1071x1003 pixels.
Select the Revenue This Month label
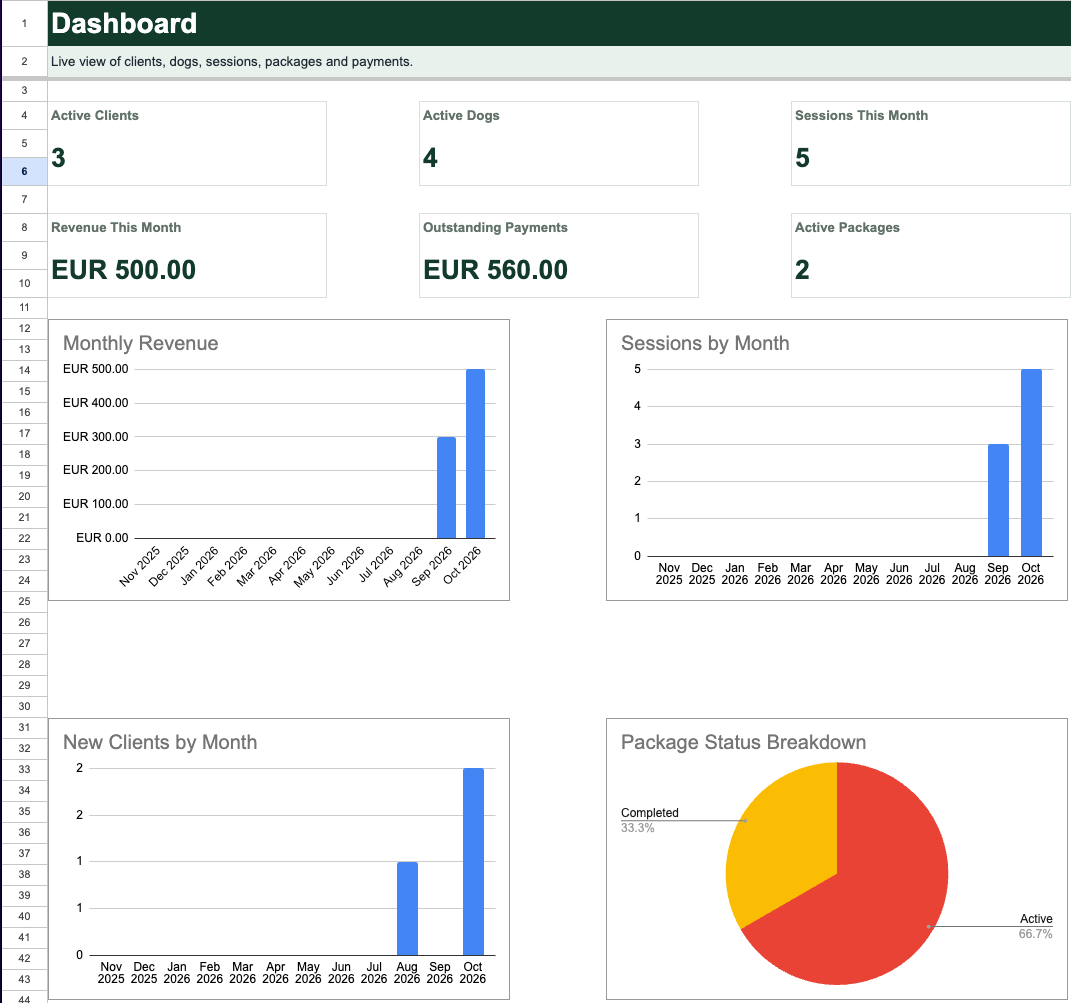[116, 228]
